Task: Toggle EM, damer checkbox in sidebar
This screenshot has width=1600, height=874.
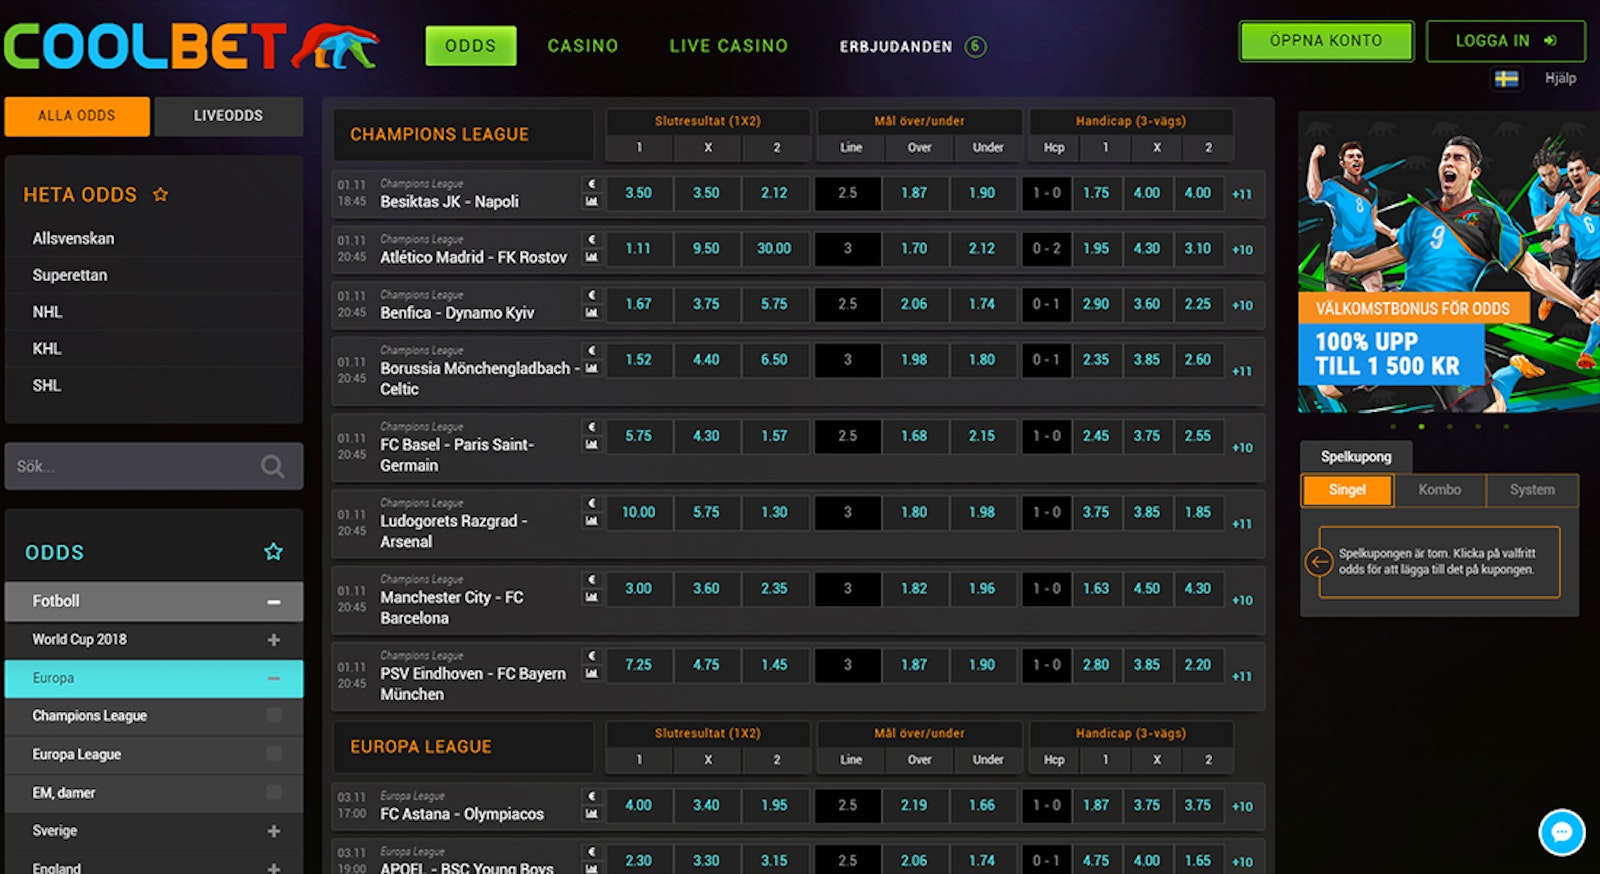Action: pyautogui.click(x=274, y=792)
